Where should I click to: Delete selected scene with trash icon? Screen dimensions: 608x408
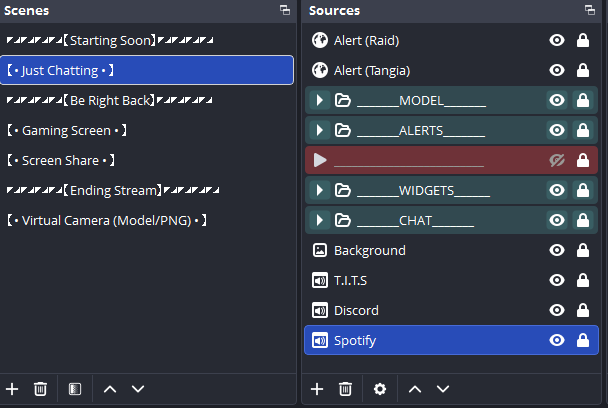pos(40,389)
